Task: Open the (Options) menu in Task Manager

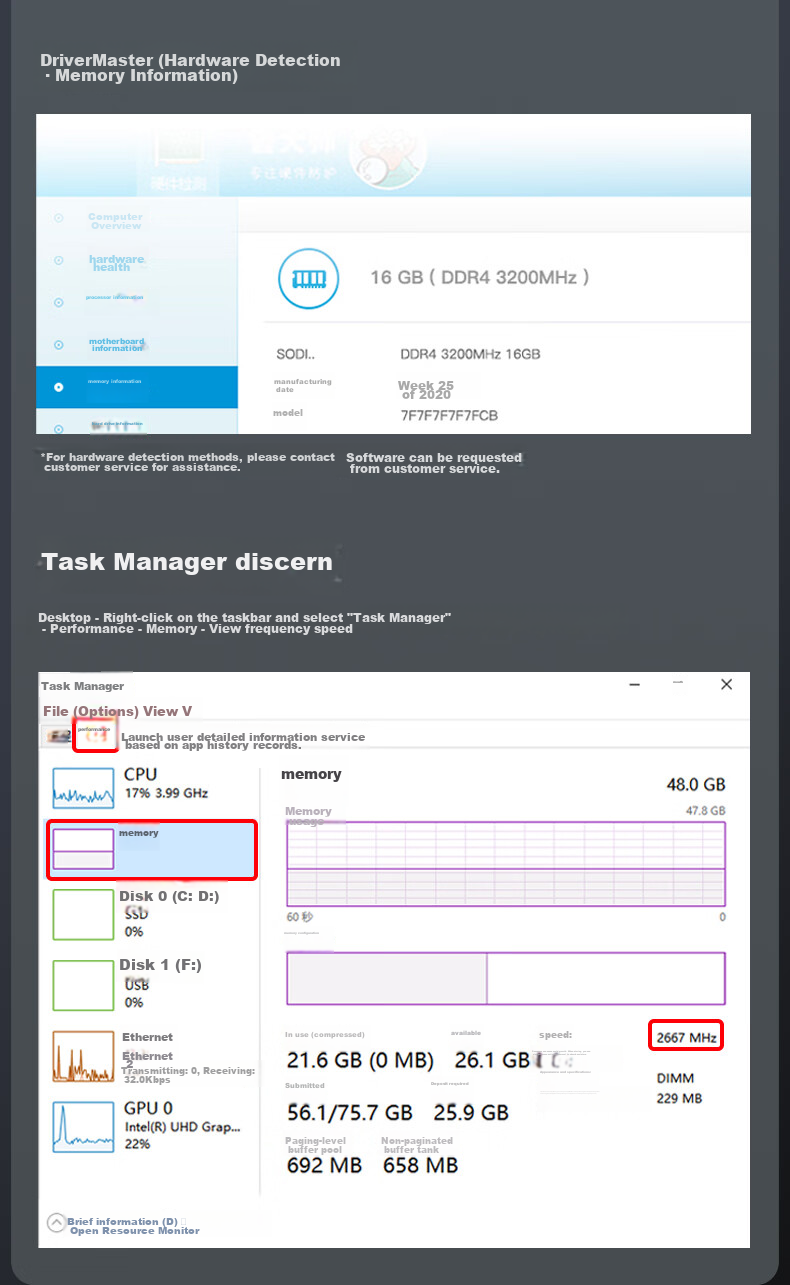Action: pos(105,711)
